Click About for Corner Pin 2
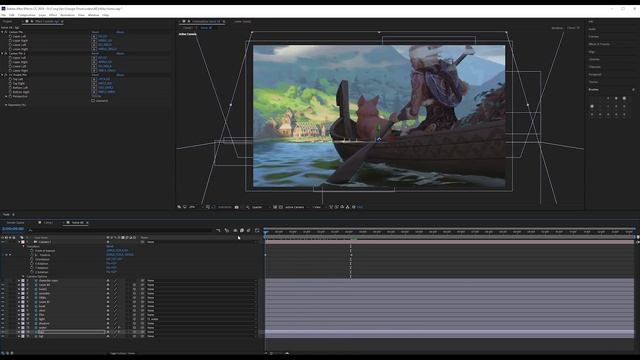This screenshot has width=640, height=360. pos(120,53)
